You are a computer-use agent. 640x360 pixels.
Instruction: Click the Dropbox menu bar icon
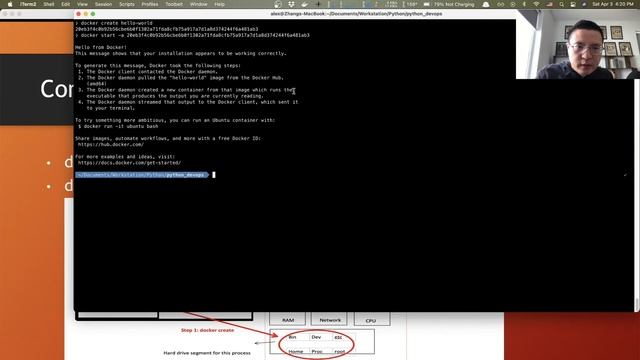click(x=291, y=4)
